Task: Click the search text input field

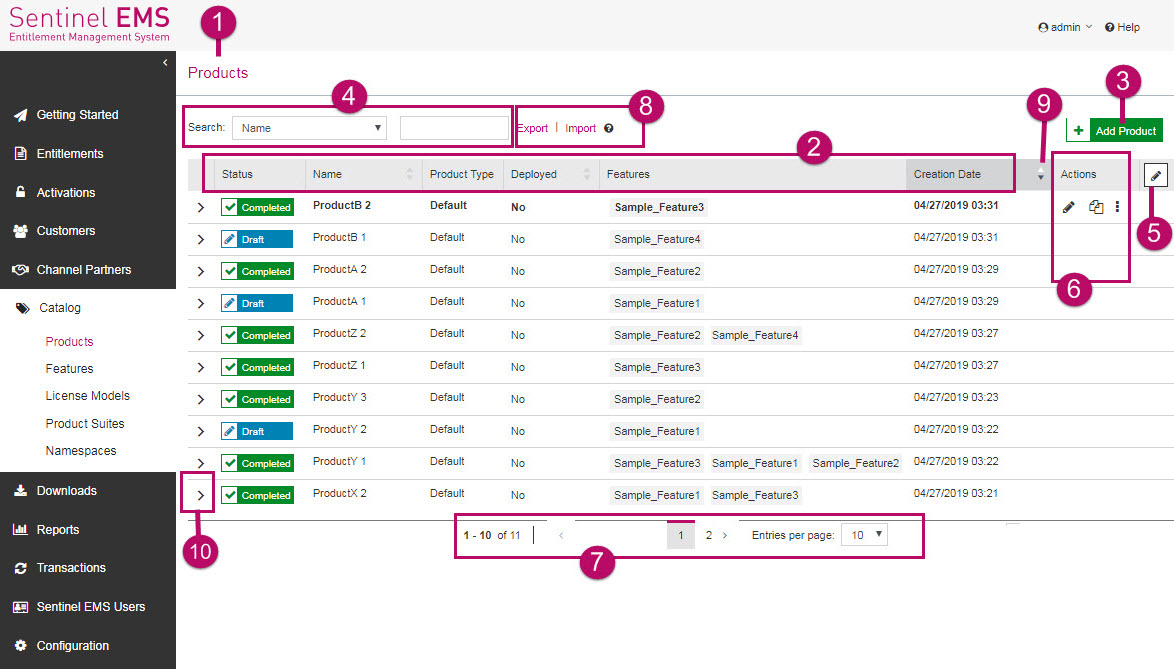Action: coord(454,128)
